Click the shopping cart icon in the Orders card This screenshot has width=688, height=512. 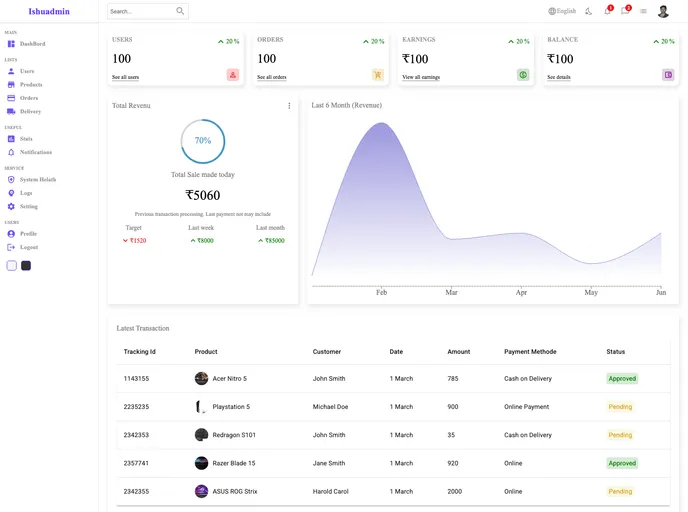(378, 75)
